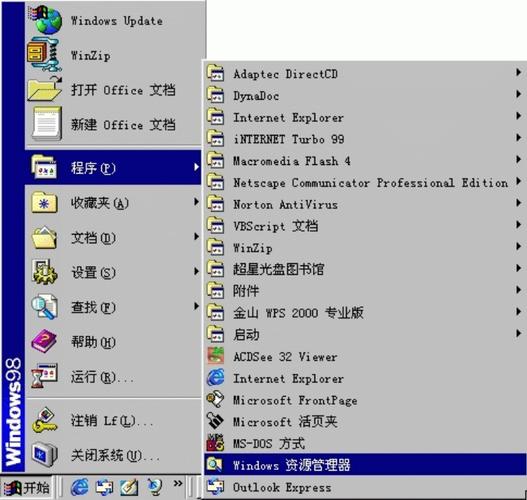Open the 文档(D) menu entry

[x=113, y=238]
